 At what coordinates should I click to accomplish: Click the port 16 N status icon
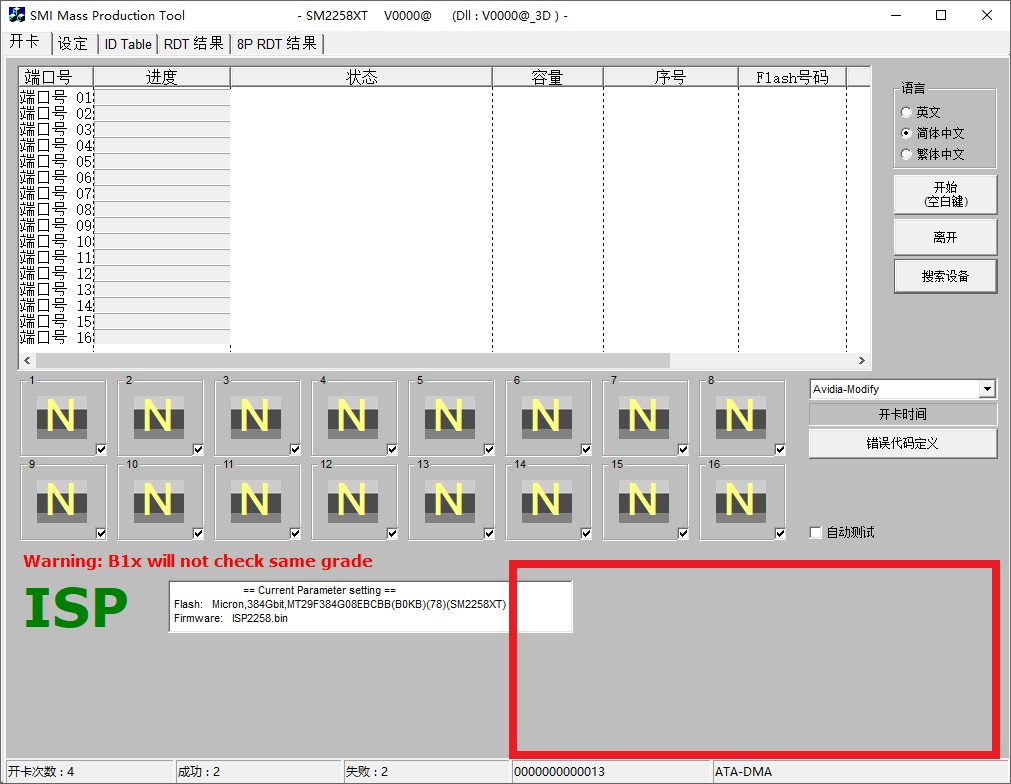(740, 500)
